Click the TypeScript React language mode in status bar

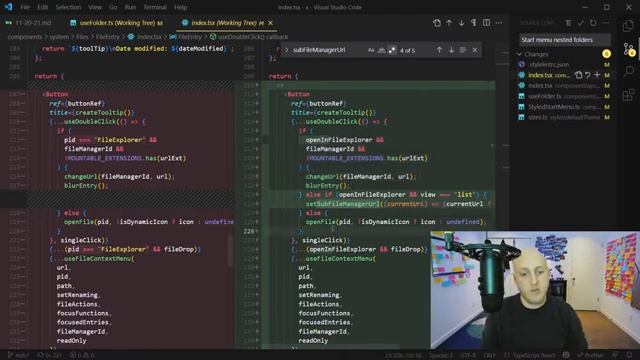click(533, 356)
